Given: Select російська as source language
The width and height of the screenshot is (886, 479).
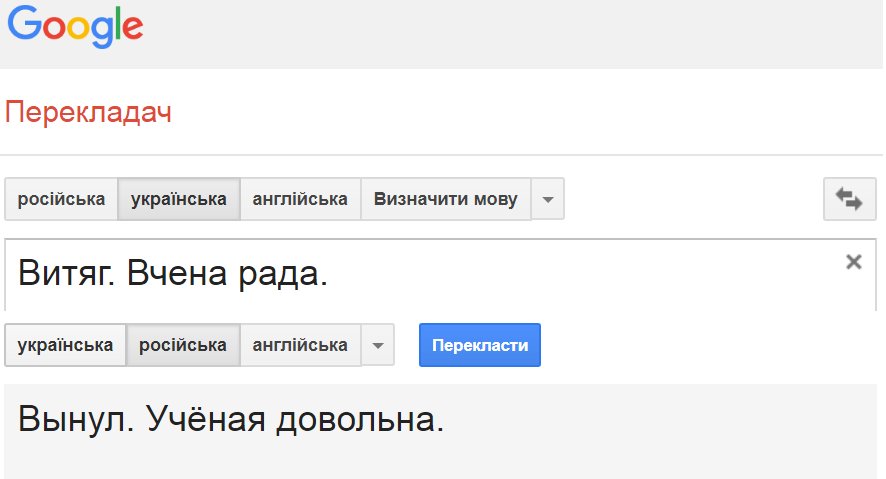Looking at the screenshot, I should tap(61, 199).
